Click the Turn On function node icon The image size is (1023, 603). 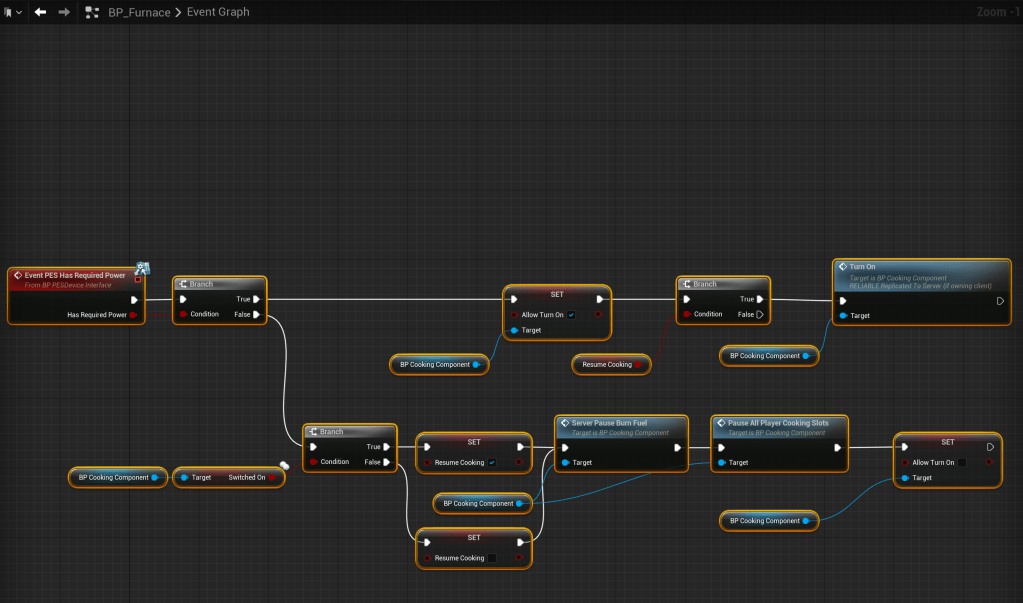[x=842, y=267]
